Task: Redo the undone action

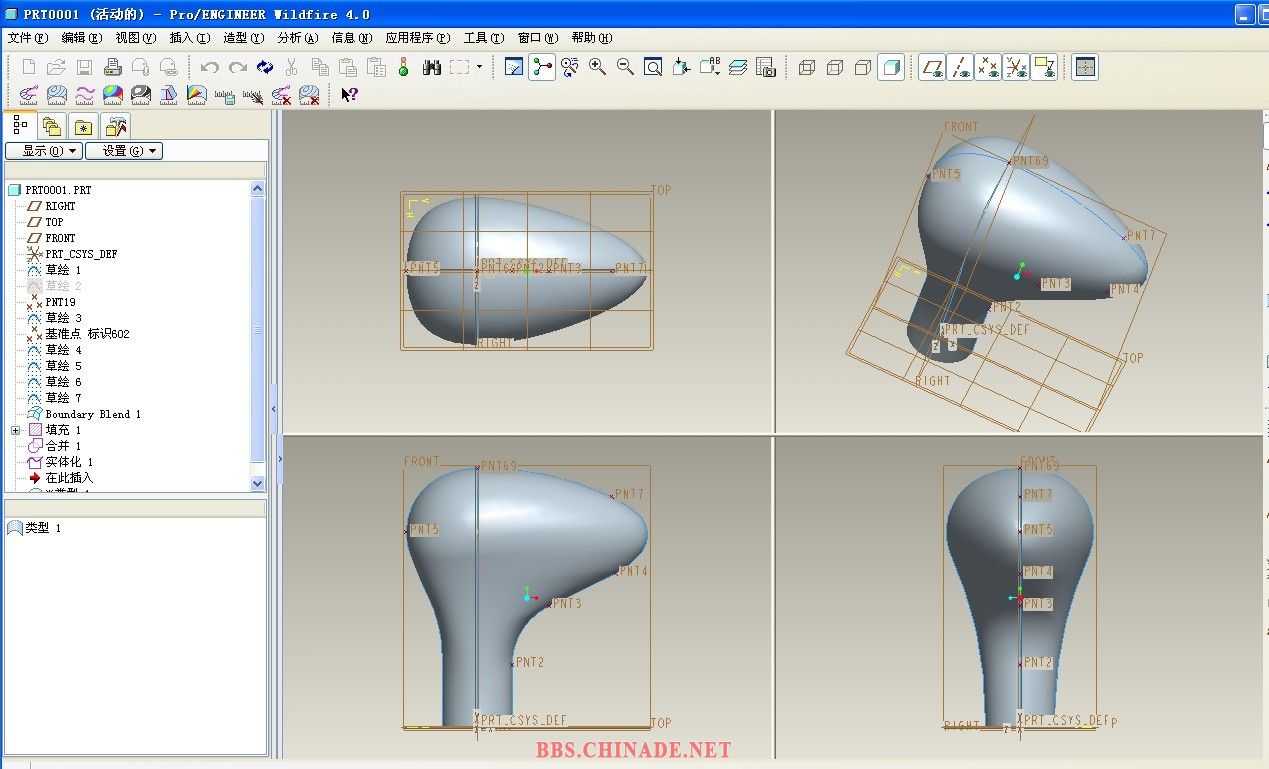Action: coord(237,67)
